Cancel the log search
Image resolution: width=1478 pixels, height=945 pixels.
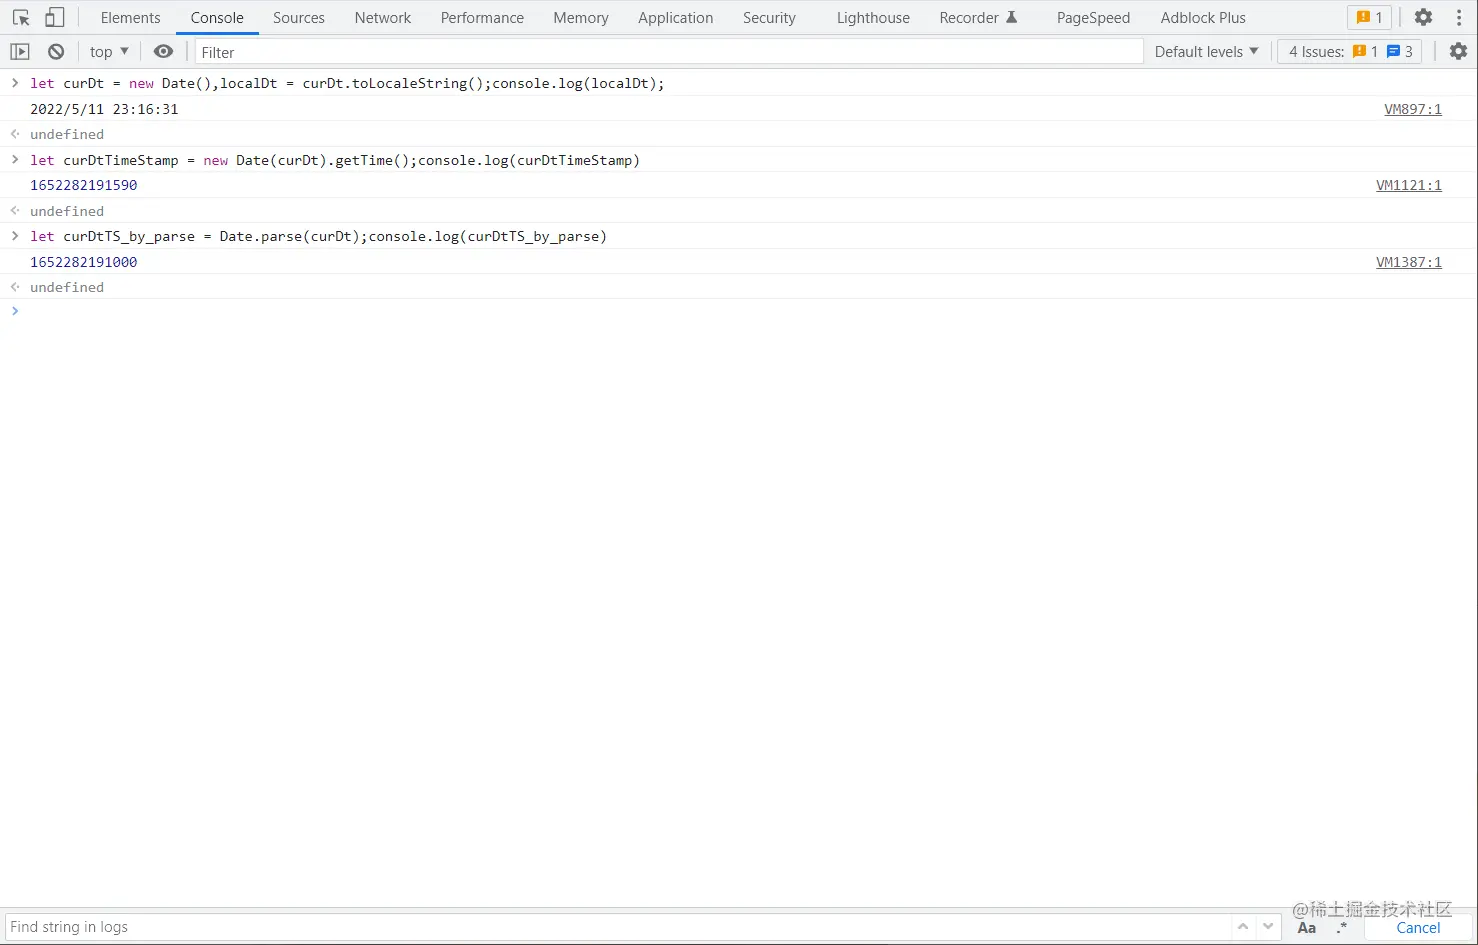[x=1417, y=928]
